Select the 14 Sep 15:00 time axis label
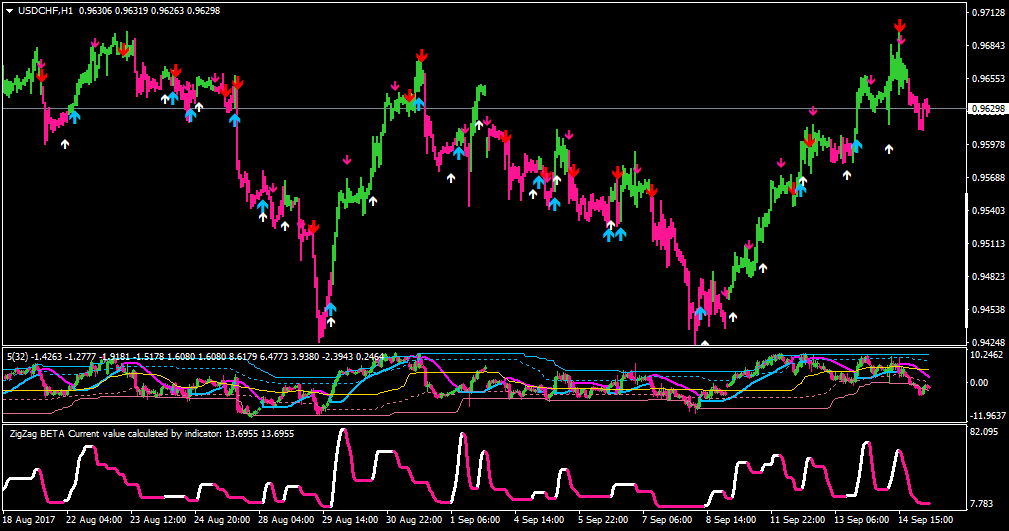Screen dimensions: 1009x531 click(924, 519)
